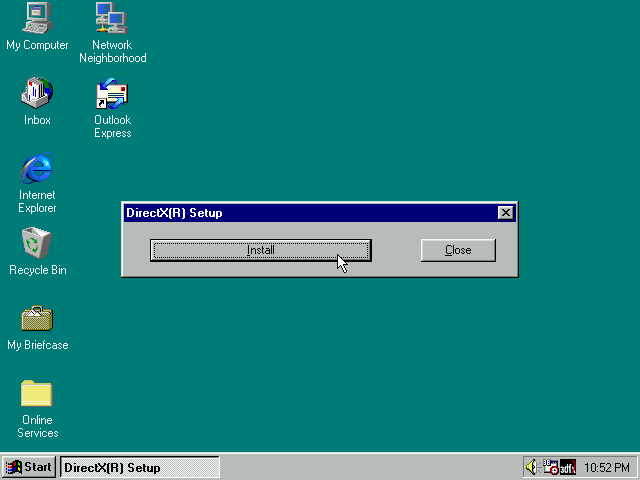Launch the Internet Explorer desktop icon

point(37,168)
